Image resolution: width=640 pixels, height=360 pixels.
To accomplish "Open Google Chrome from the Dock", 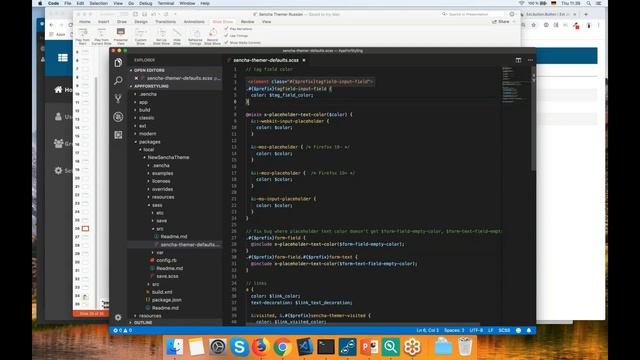I will point(282,347).
